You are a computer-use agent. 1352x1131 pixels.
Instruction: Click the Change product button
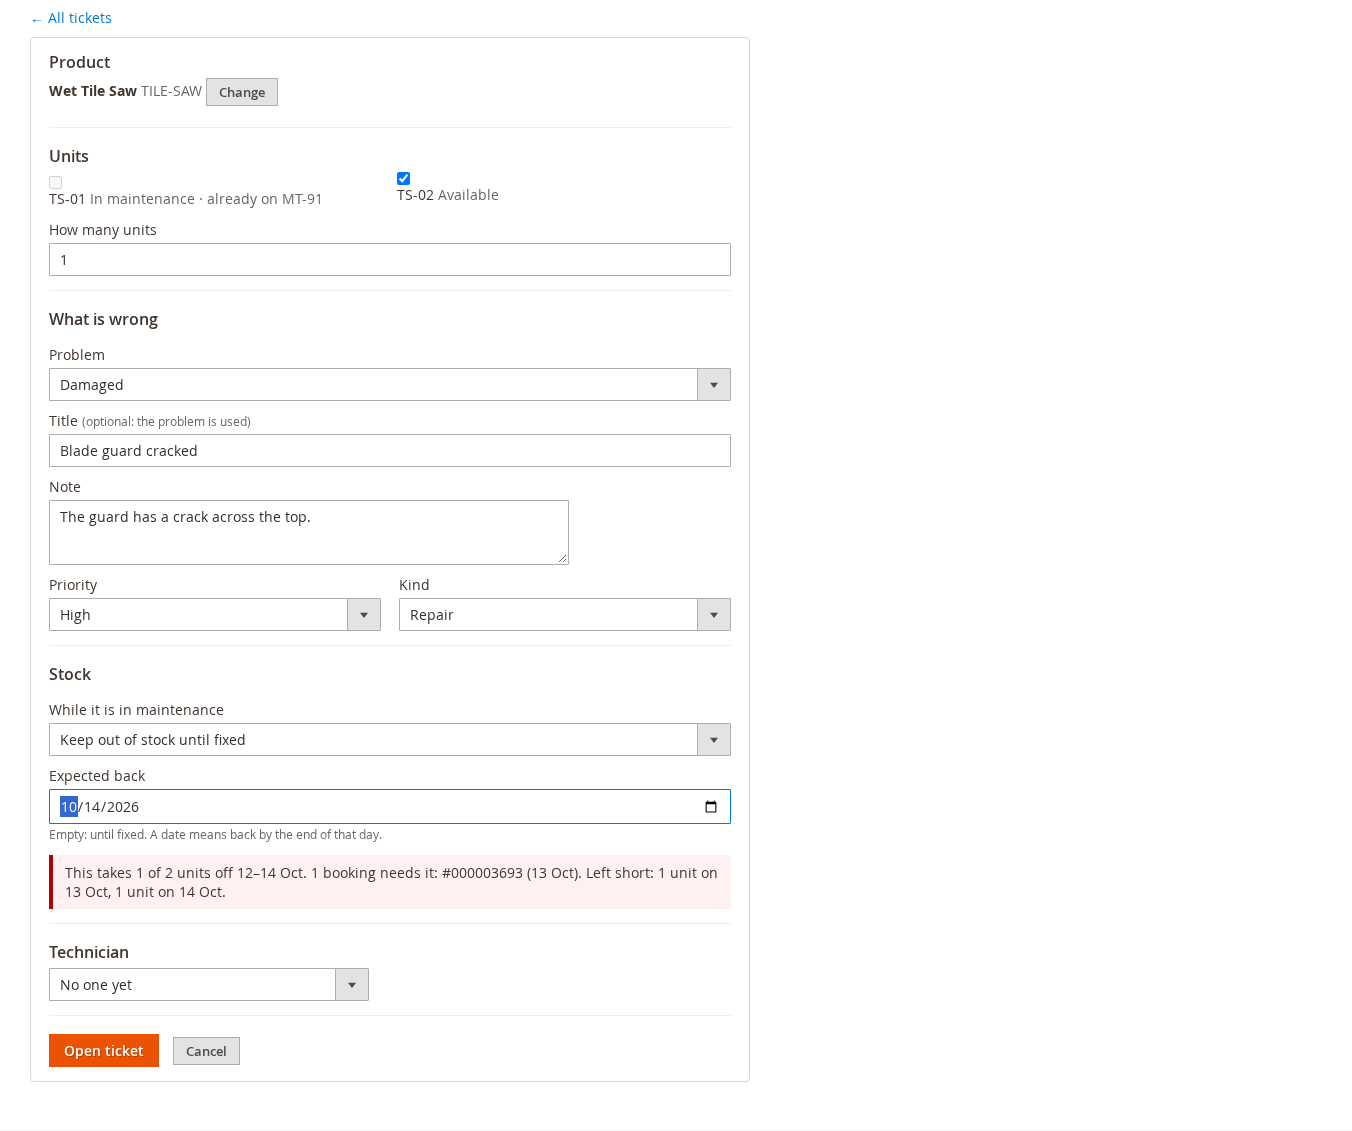[x=242, y=92]
